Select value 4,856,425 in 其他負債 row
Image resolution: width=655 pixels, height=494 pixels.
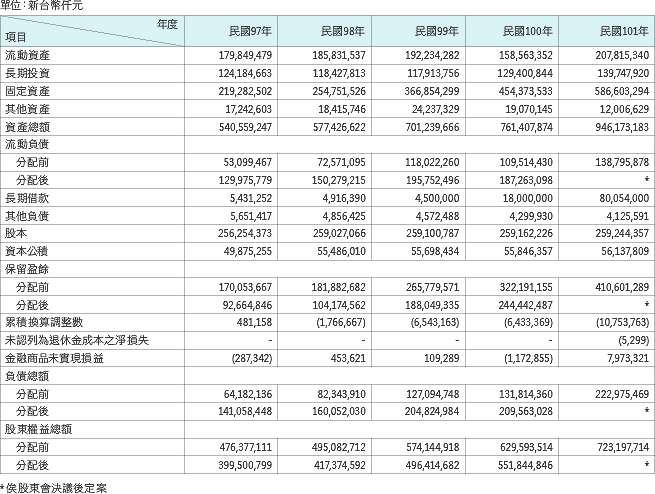pyautogui.click(x=344, y=216)
